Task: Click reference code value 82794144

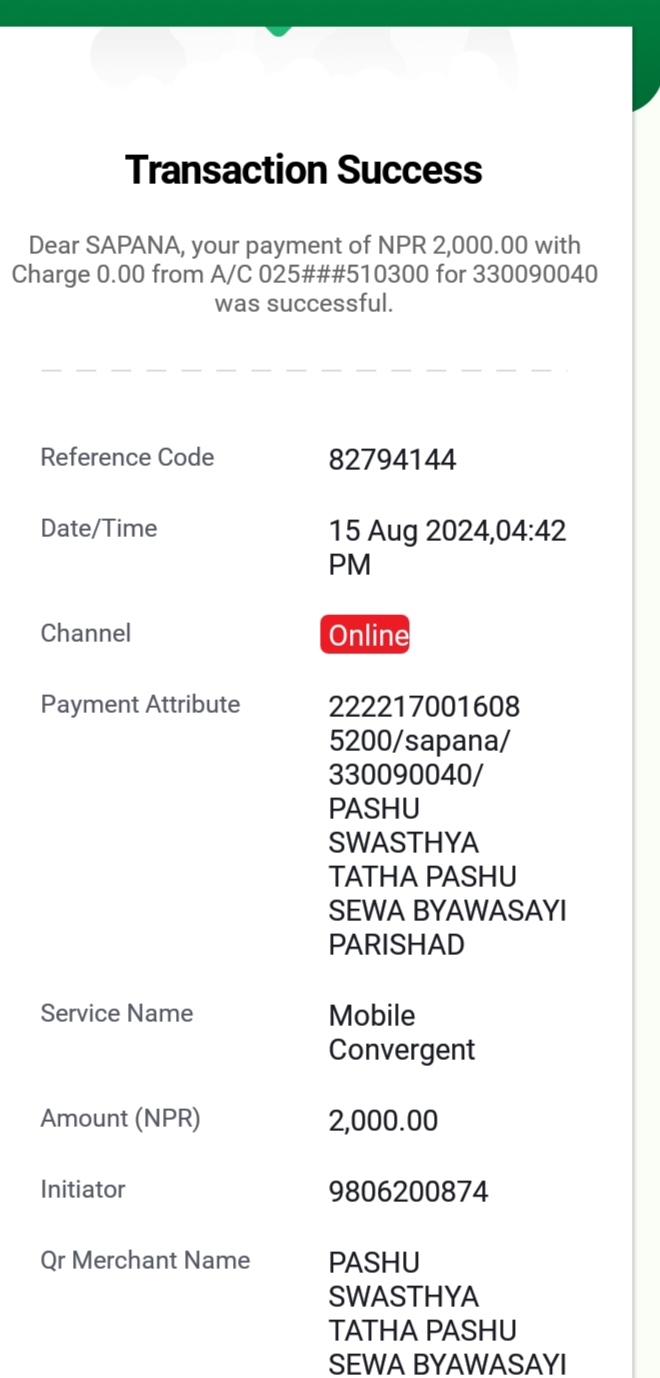Action: 392,460
